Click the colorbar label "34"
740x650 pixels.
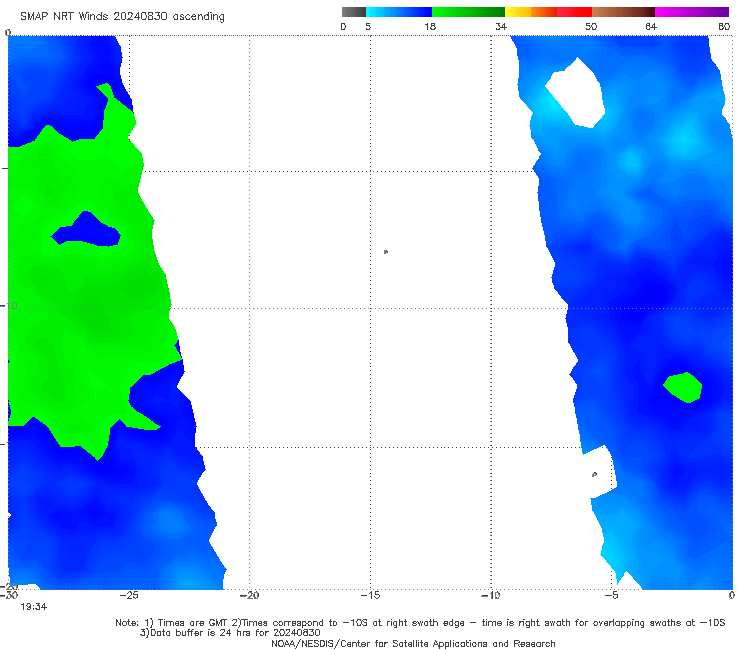pyautogui.click(x=501, y=27)
